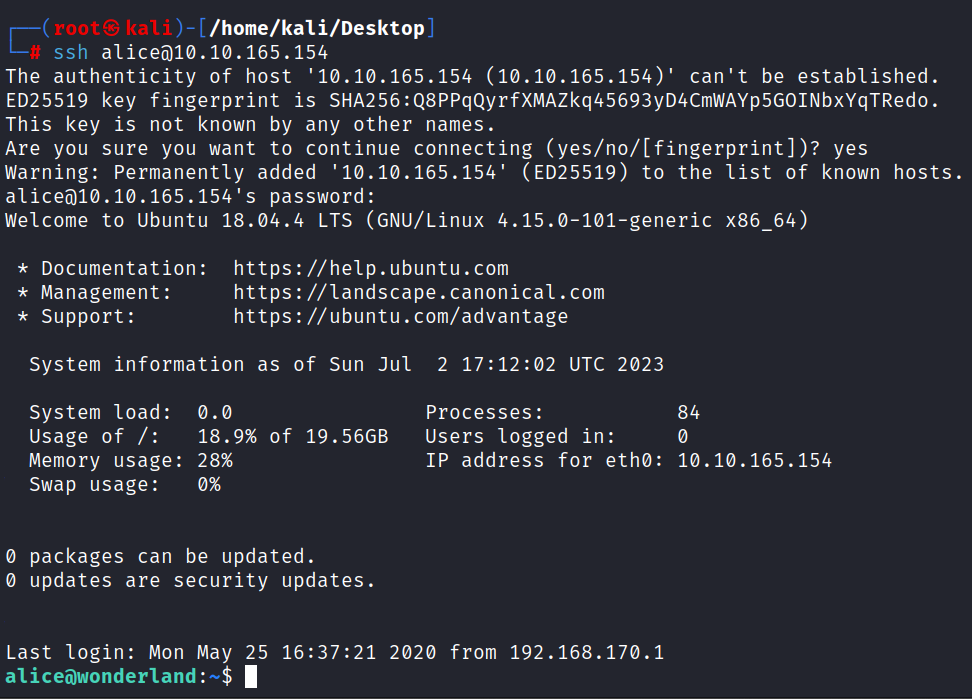The width and height of the screenshot is (972, 699).
Task: Open the https://landscape.canonical.com management link
Action: (418, 292)
